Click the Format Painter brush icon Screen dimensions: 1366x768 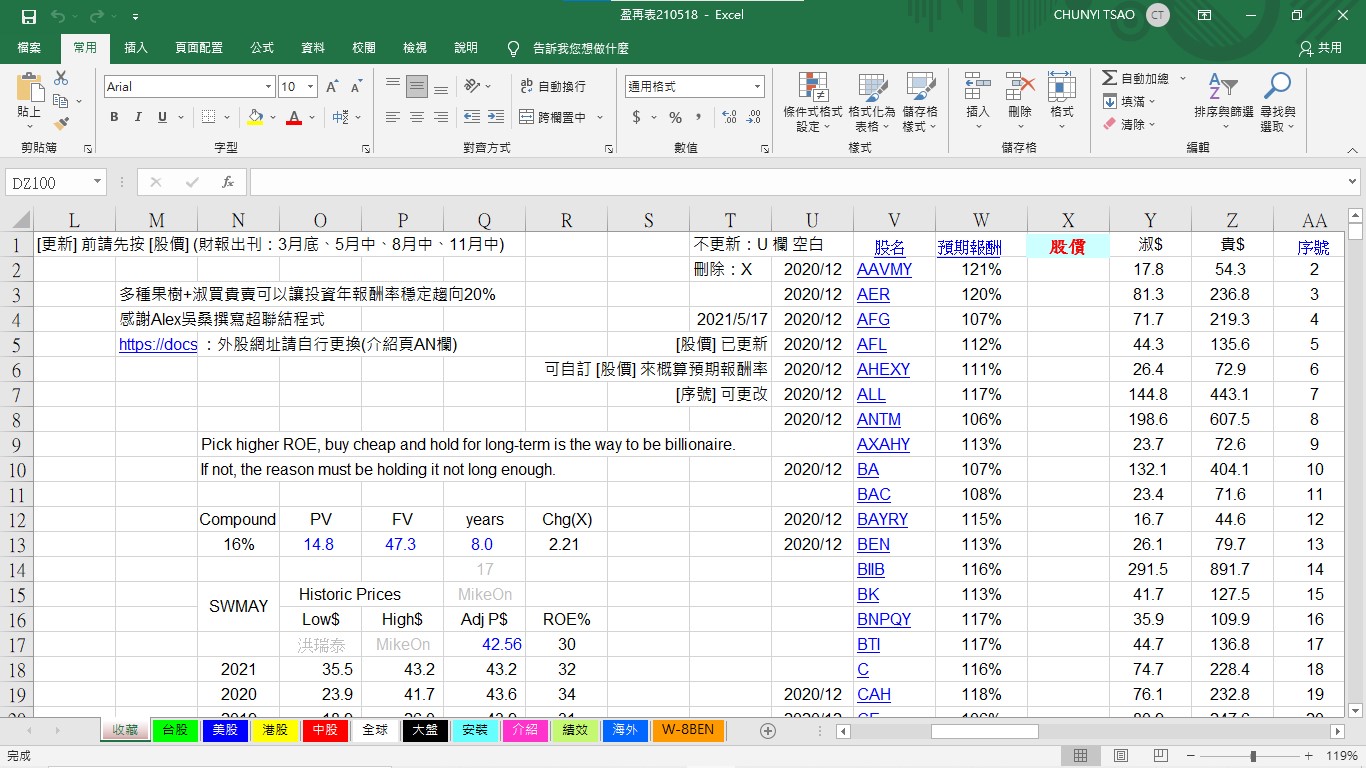61,124
